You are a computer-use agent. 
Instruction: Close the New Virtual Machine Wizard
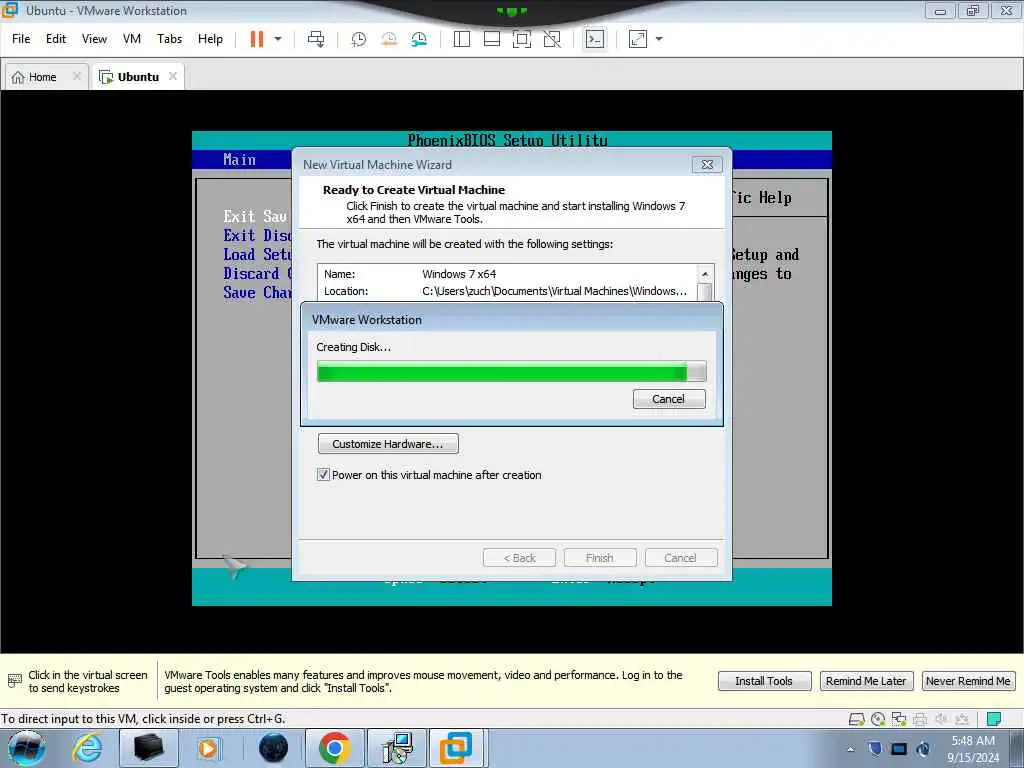(707, 165)
